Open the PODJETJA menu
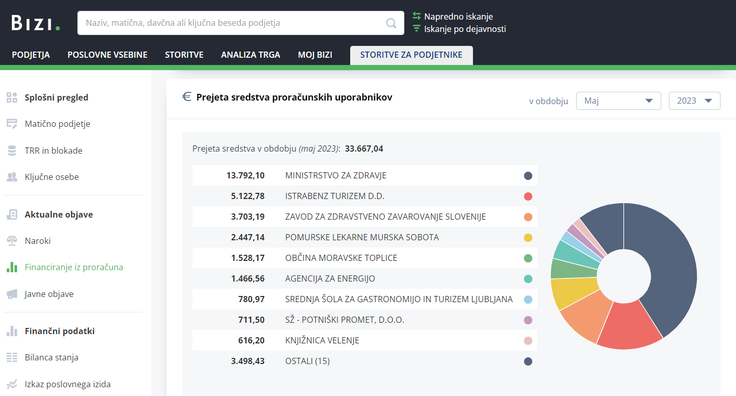 (31, 55)
